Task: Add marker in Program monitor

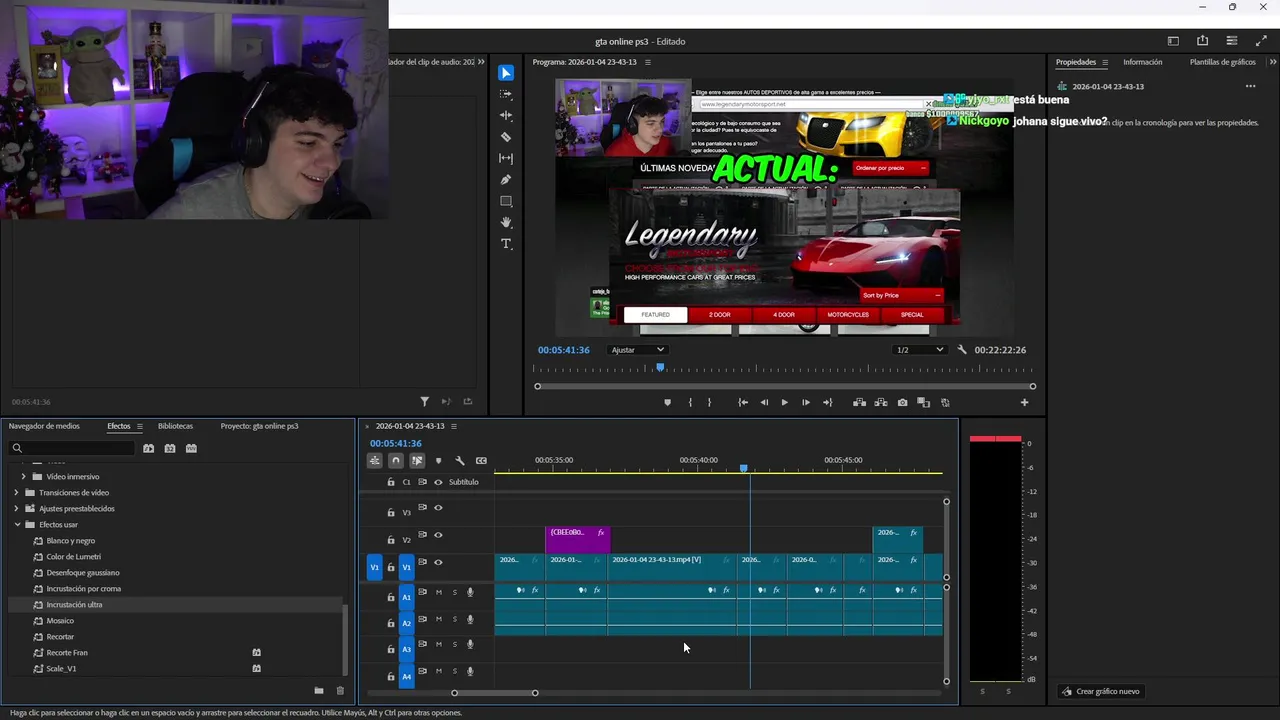Action: 667,403
